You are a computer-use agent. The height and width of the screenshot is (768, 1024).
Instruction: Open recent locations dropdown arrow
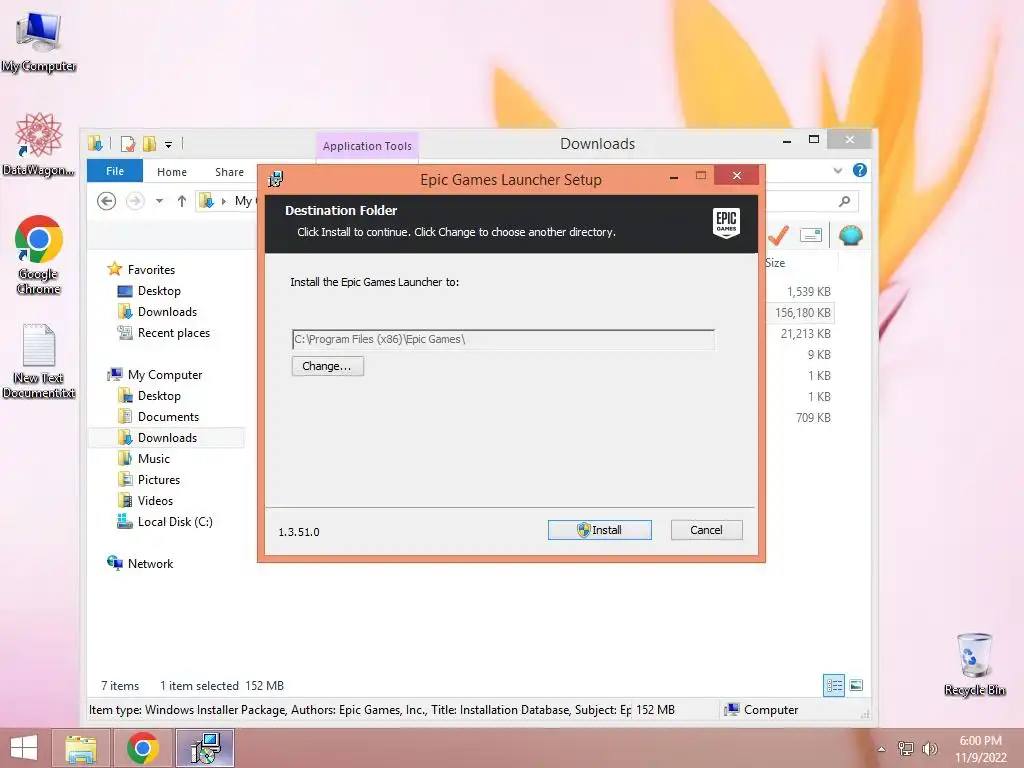[x=159, y=201]
